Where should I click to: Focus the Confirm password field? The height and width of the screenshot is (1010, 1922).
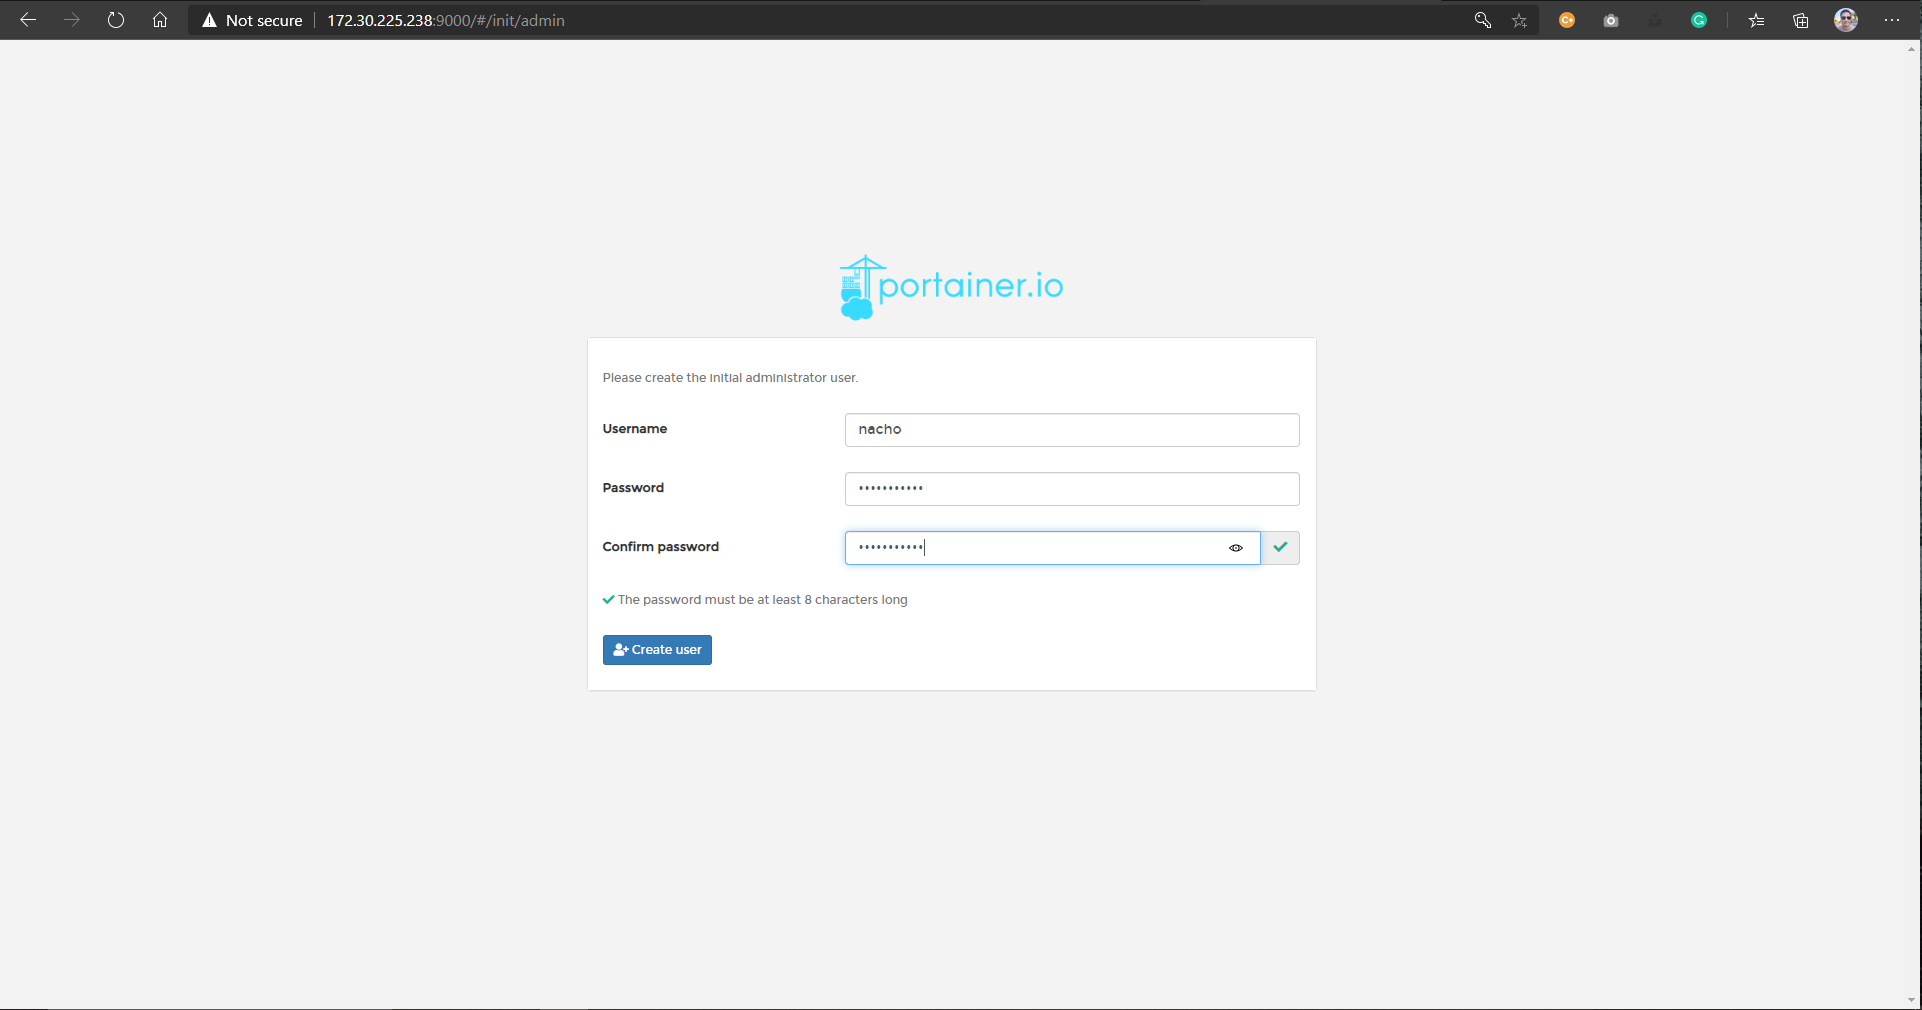1052,548
